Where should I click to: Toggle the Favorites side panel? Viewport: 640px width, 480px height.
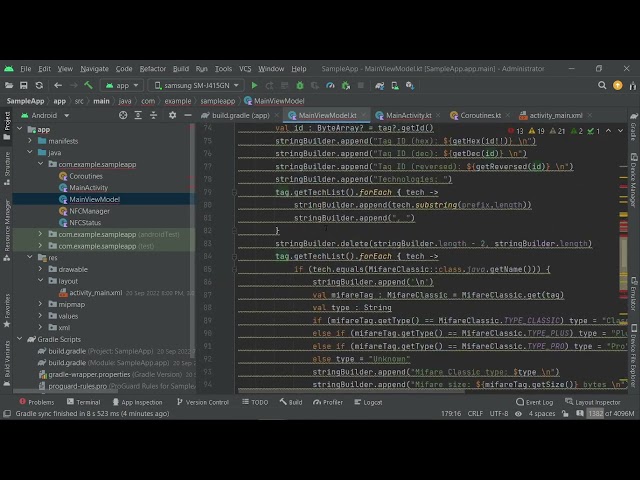tap(7, 310)
